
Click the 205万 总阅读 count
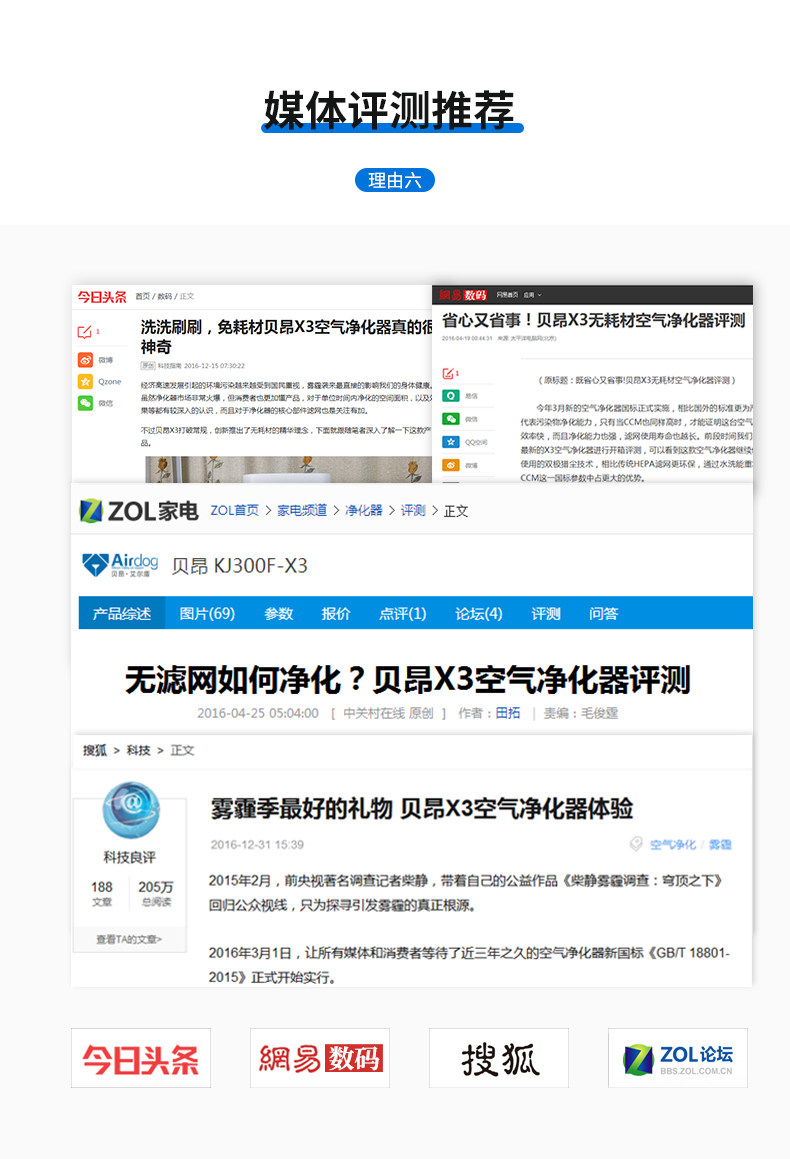pos(156,892)
